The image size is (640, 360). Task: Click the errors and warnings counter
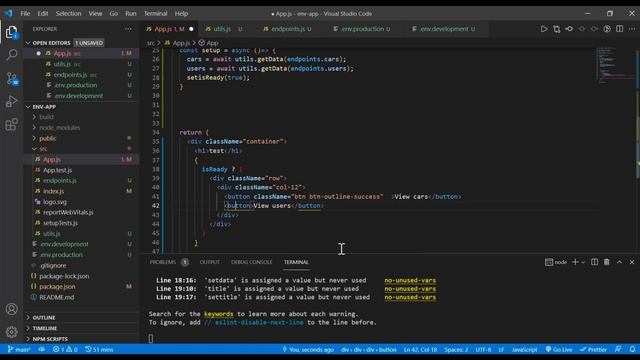[65, 349]
